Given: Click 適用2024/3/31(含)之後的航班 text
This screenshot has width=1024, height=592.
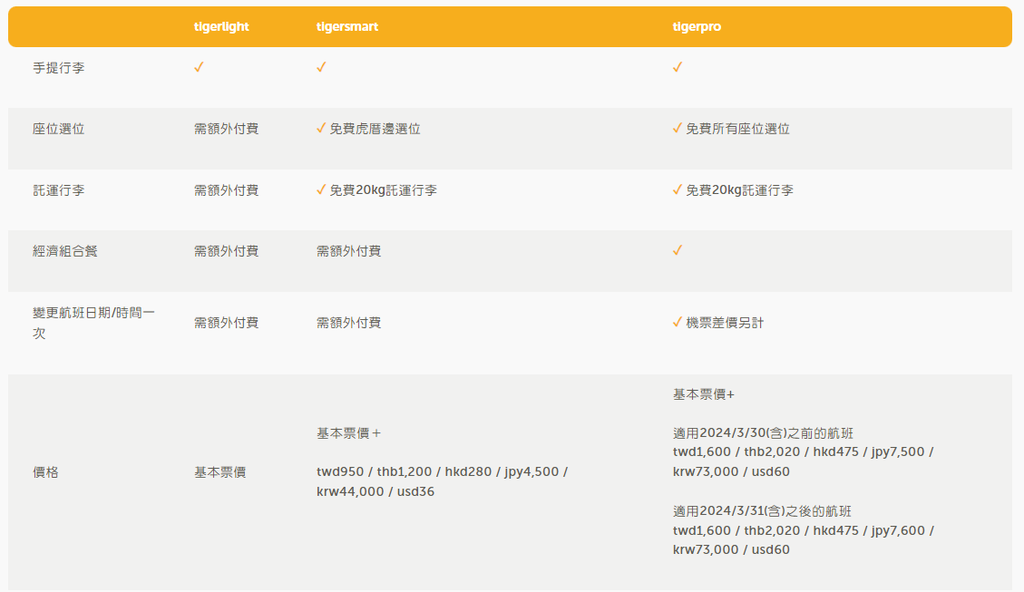Looking at the screenshot, I should click(x=762, y=511).
